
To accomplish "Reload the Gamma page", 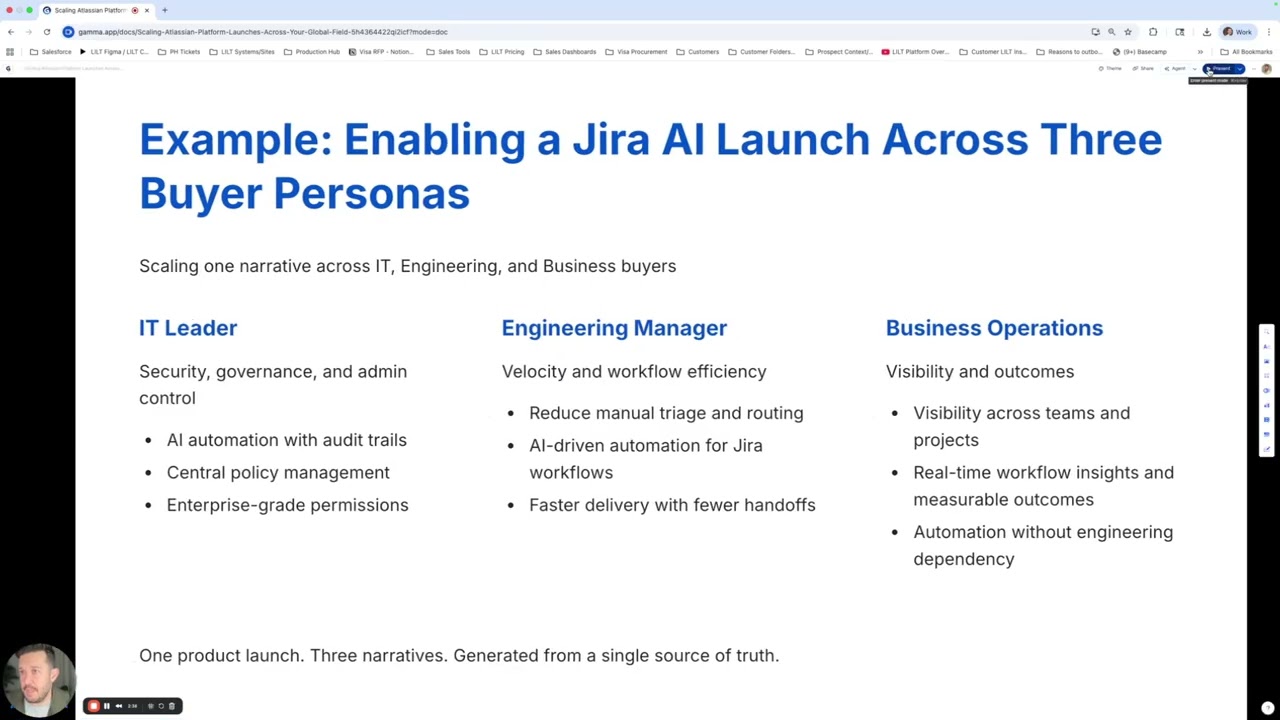I will click(x=46, y=32).
